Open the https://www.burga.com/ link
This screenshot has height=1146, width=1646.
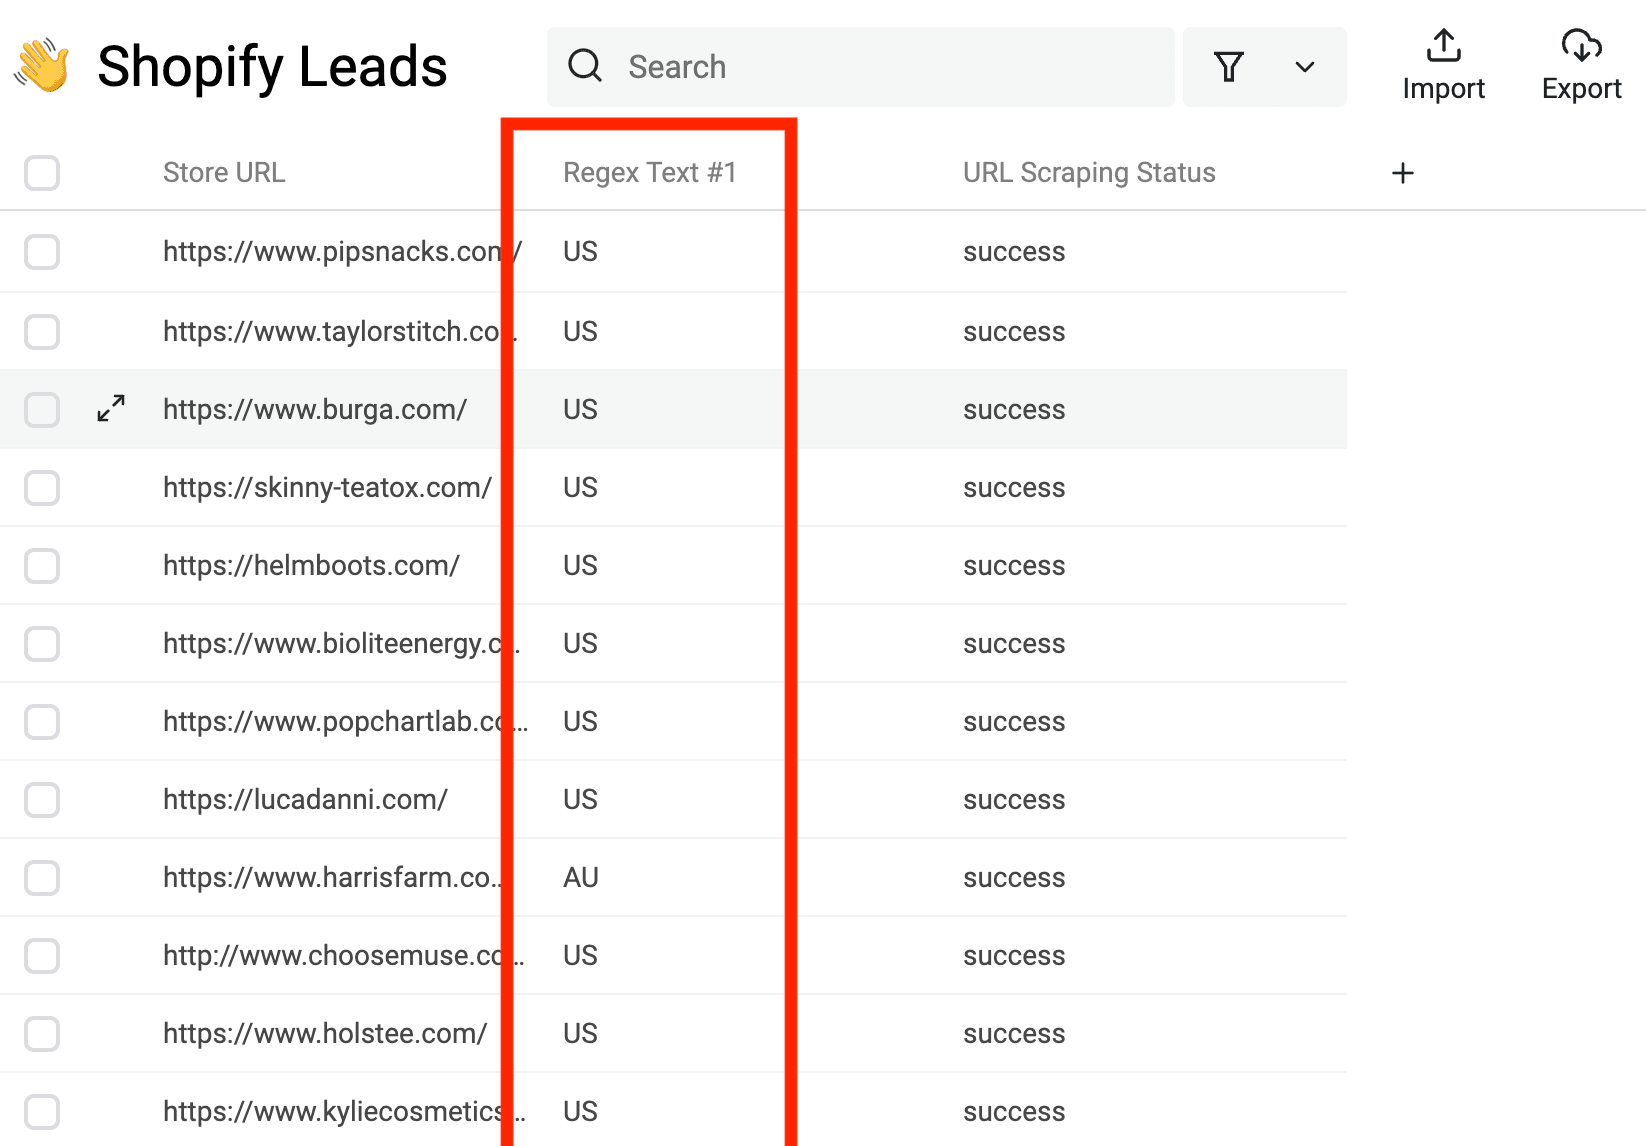[x=315, y=409]
